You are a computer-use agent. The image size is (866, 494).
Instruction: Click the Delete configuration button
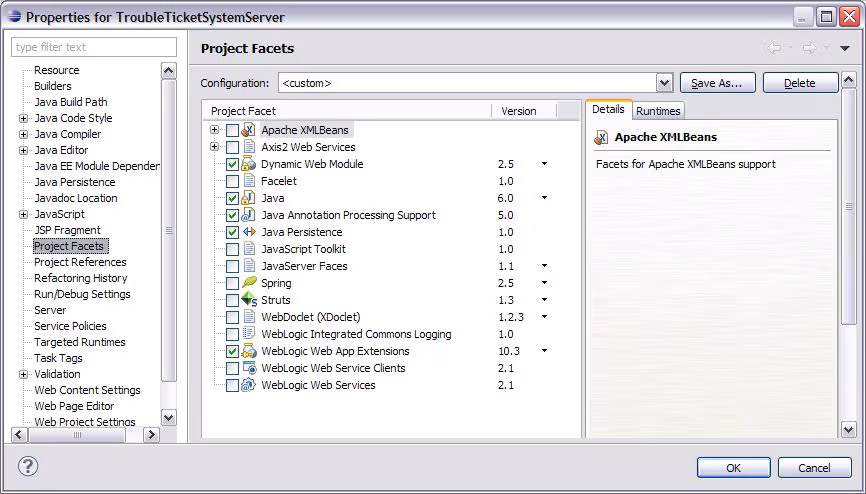(800, 83)
